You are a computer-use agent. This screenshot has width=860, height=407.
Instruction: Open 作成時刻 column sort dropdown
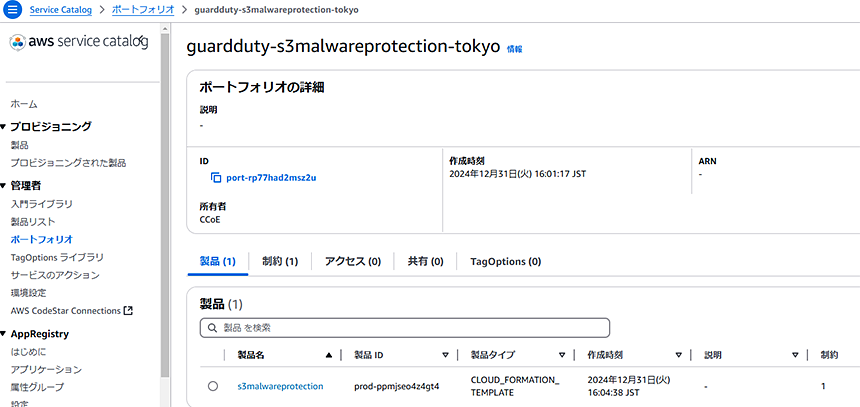click(678, 355)
